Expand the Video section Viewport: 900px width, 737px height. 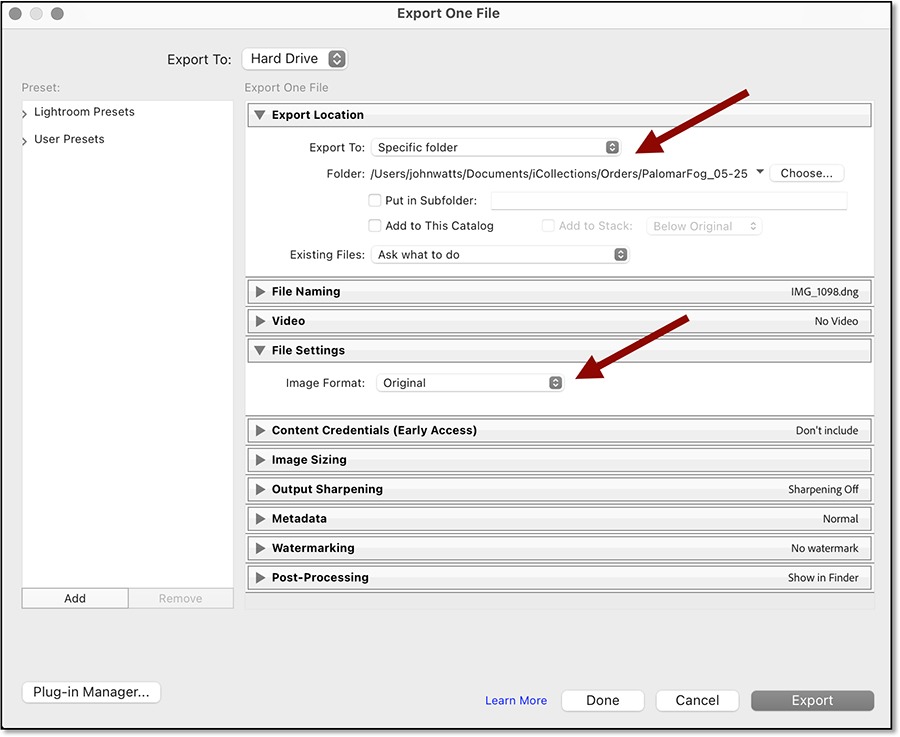tap(260, 321)
